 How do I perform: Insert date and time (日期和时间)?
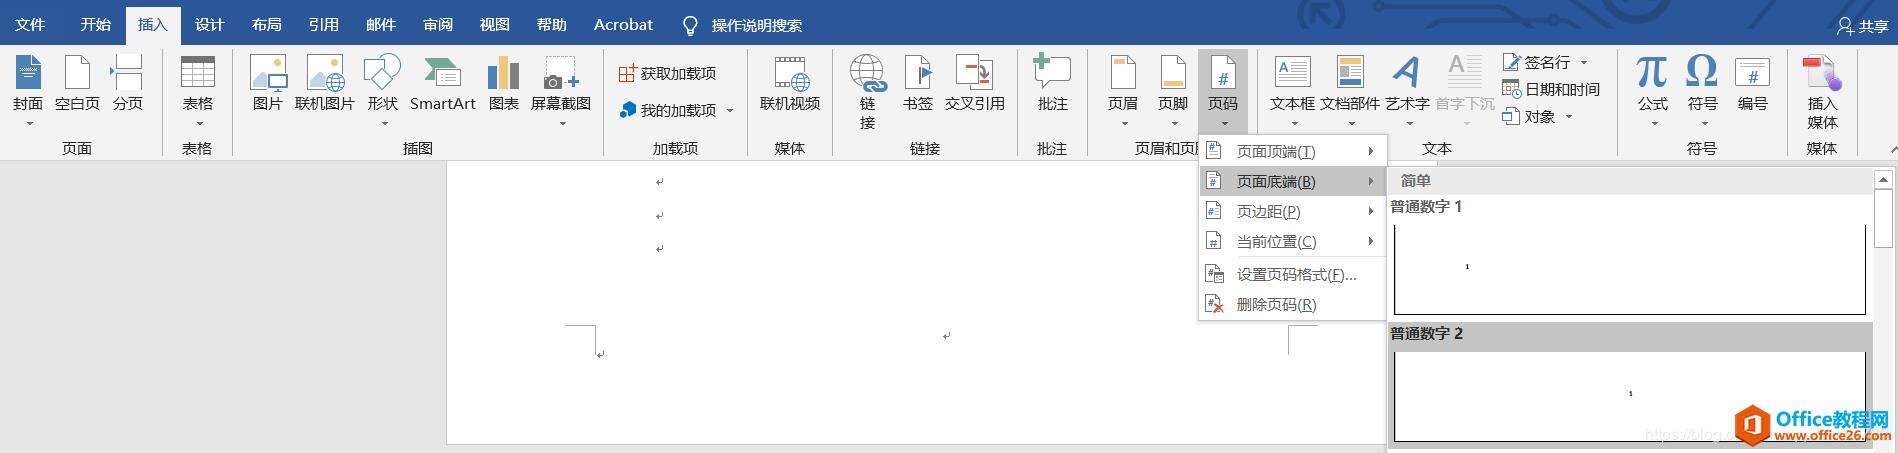[1551, 89]
